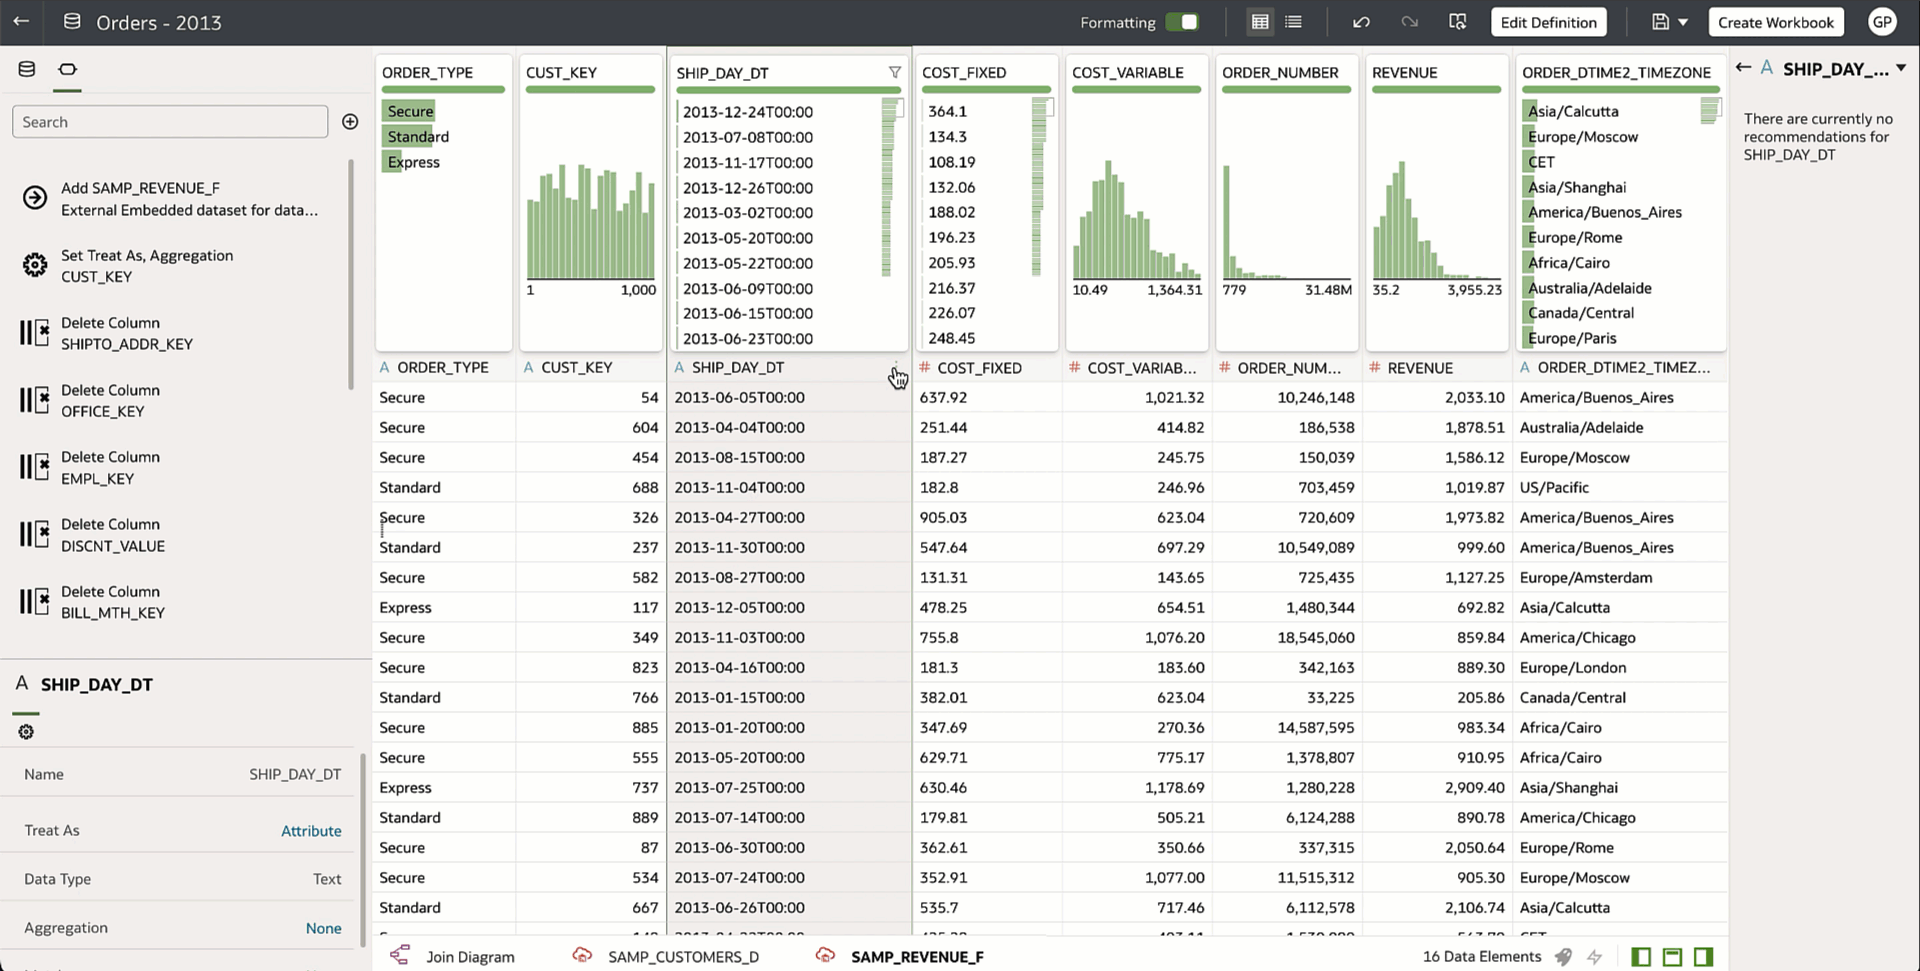The width and height of the screenshot is (1920, 971).
Task: Click the Edit Definition button
Action: coord(1548,22)
